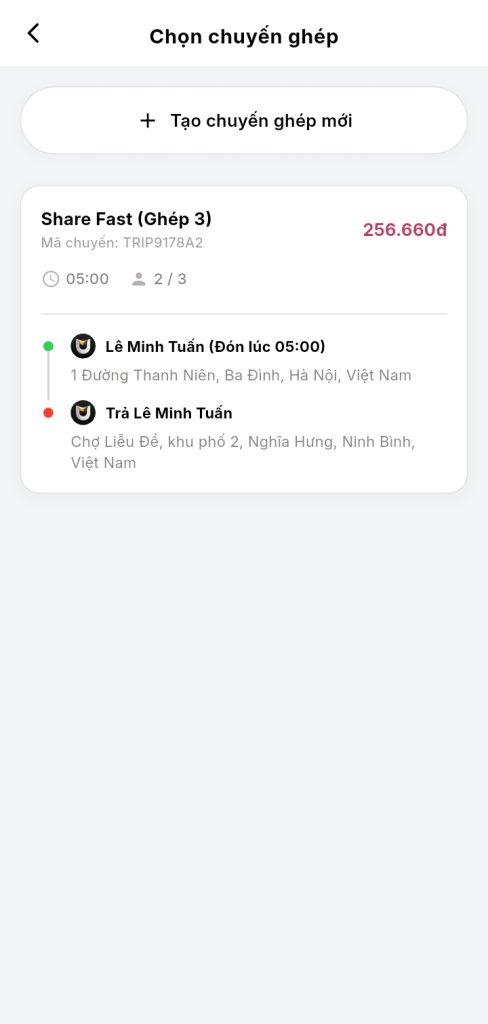Click the 2 / 3 seat count
The height and width of the screenshot is (1024, 488).
tap(170, 280)
